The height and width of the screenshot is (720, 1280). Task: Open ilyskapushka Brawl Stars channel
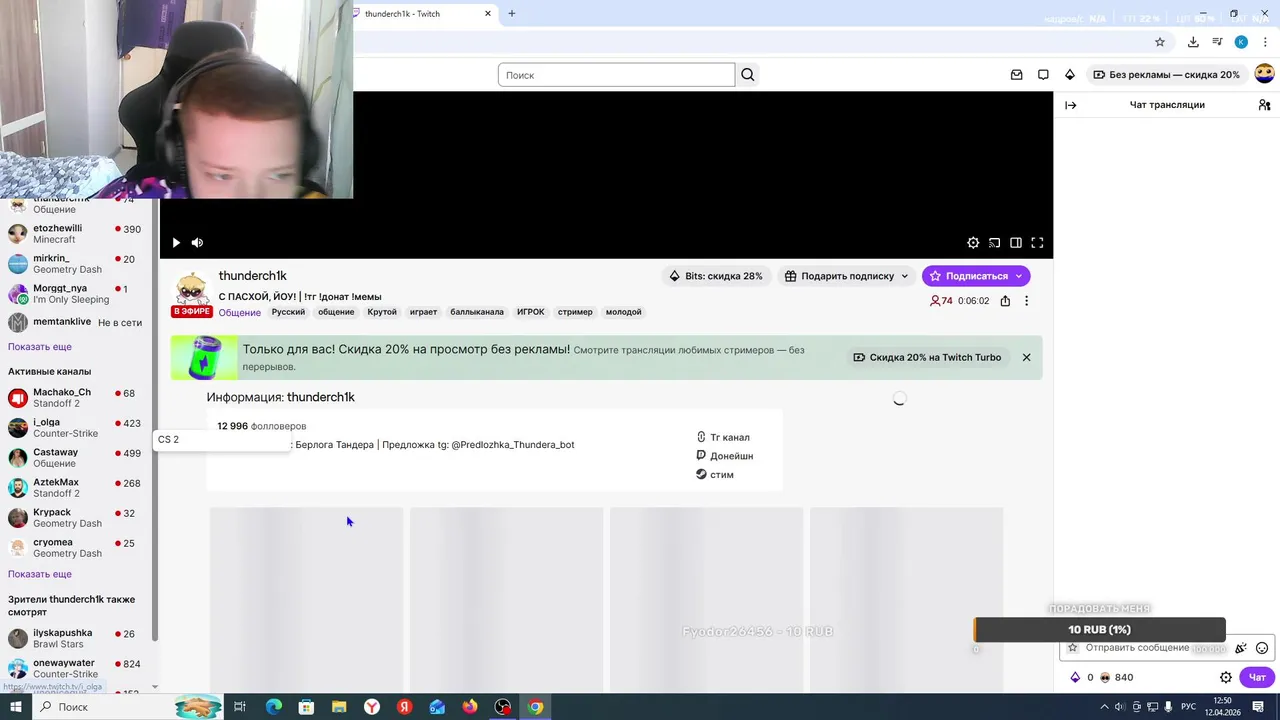coord(75,639)
